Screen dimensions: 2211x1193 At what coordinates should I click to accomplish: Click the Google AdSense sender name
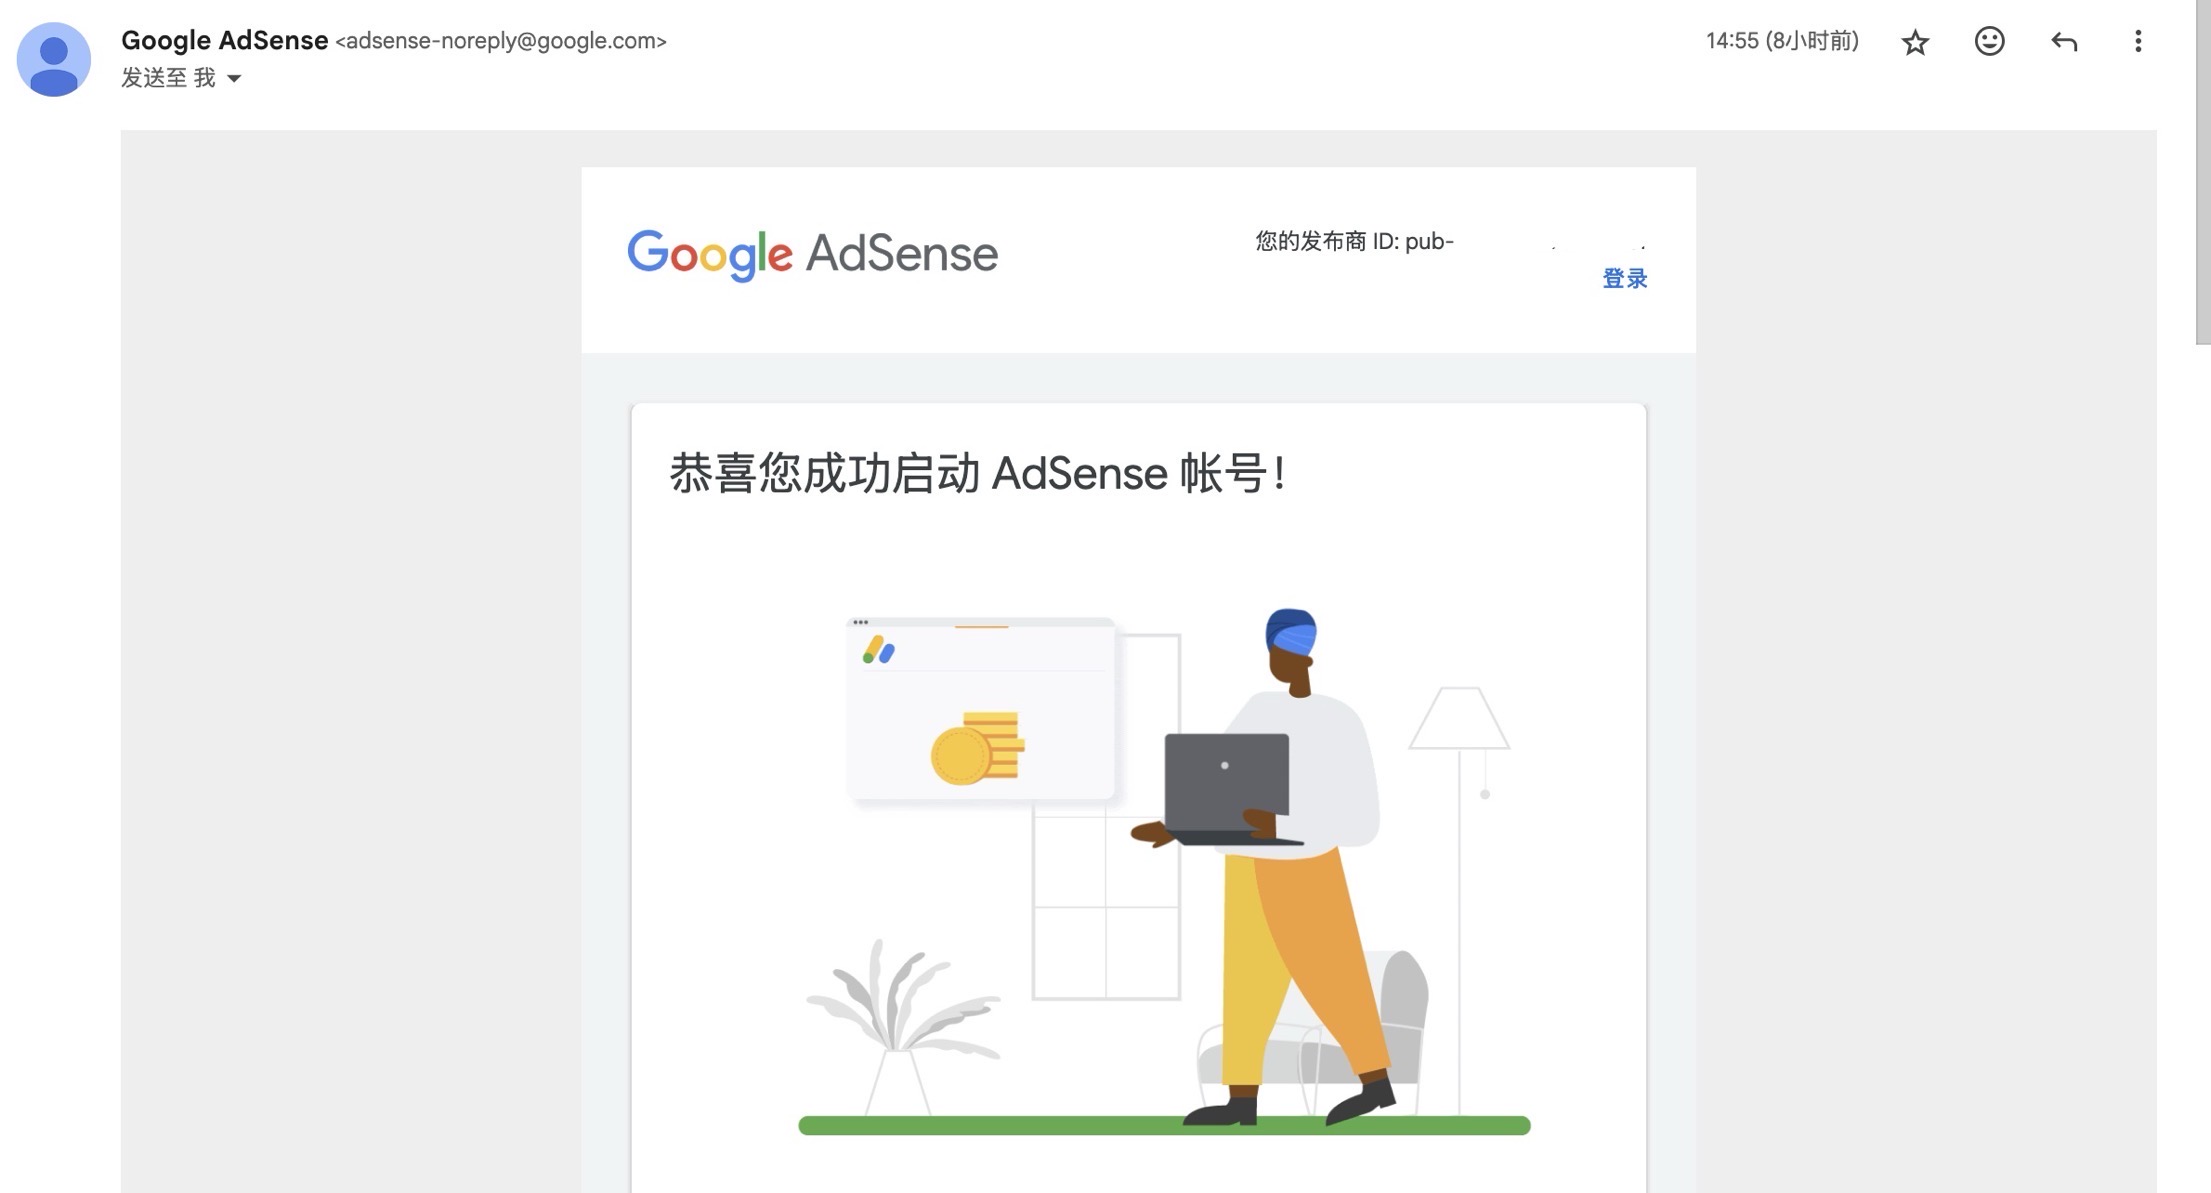click(224, 40)
